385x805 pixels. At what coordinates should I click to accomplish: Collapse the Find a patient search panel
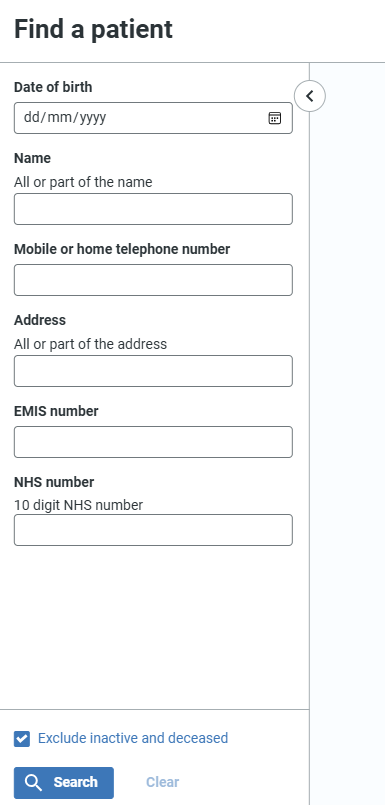(310, 96)
